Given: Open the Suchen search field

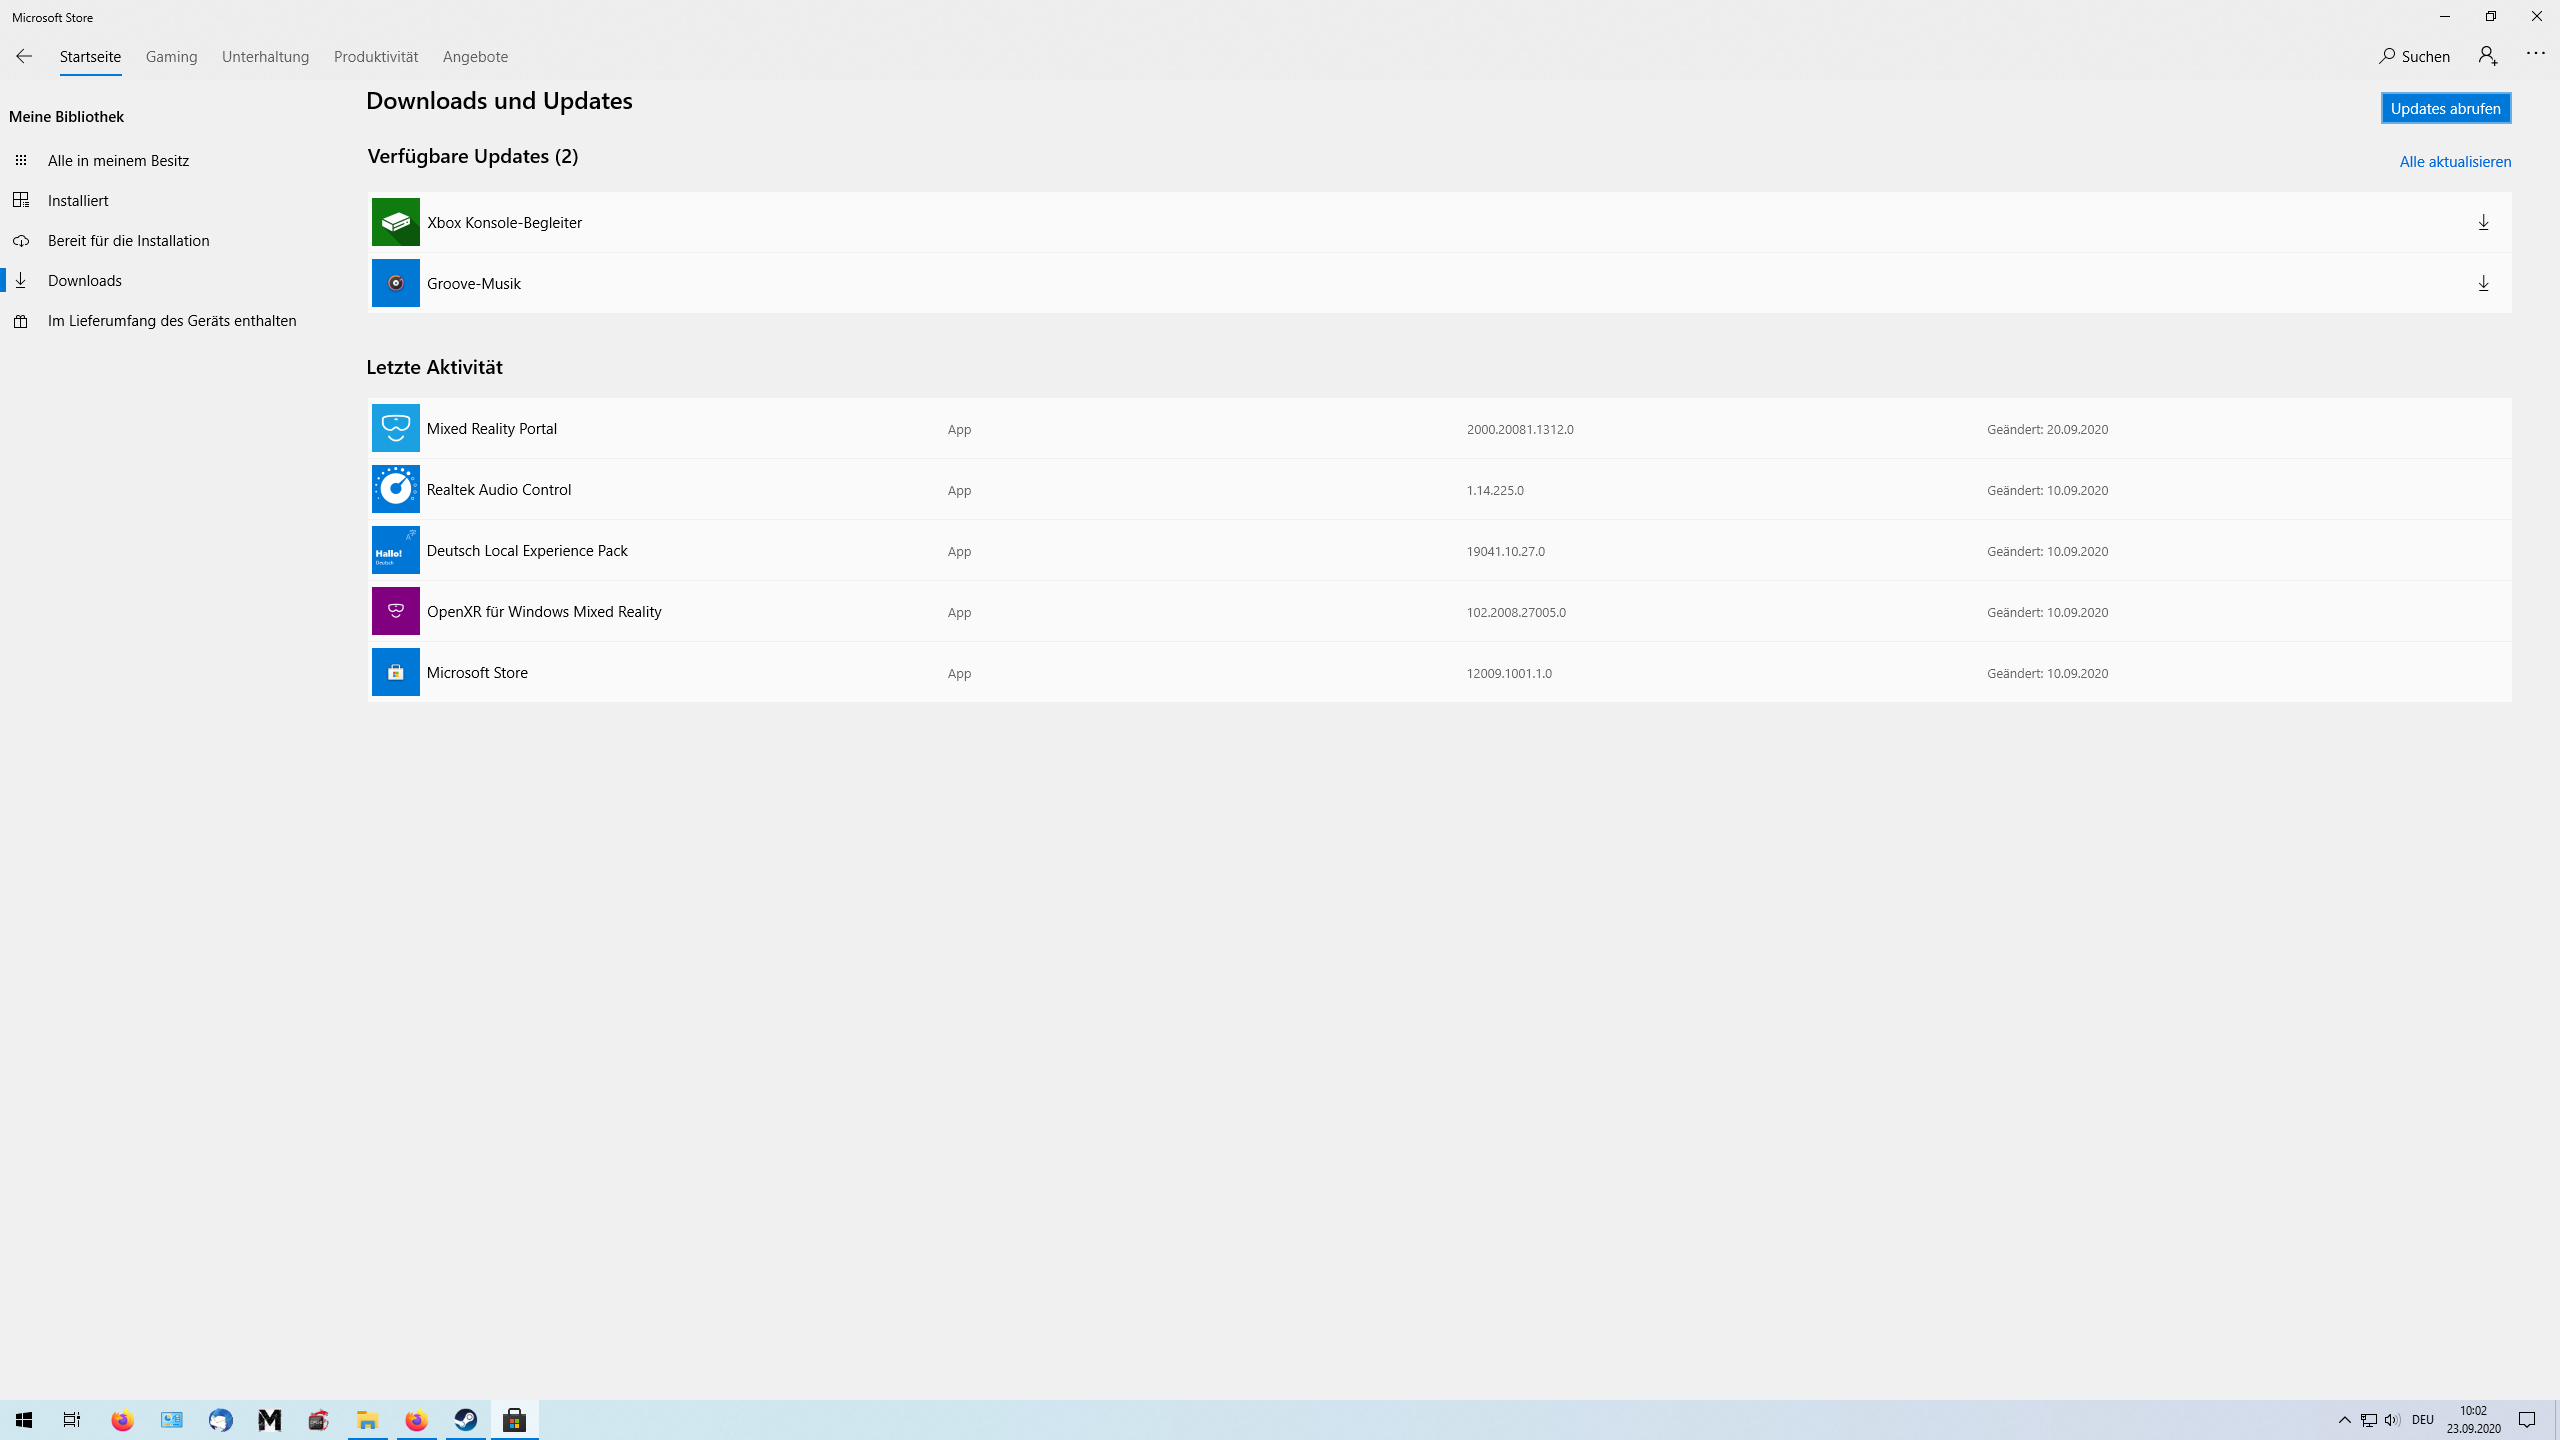Looking at the screenshot, I should pyautogui.click(x=2414, y=56).
